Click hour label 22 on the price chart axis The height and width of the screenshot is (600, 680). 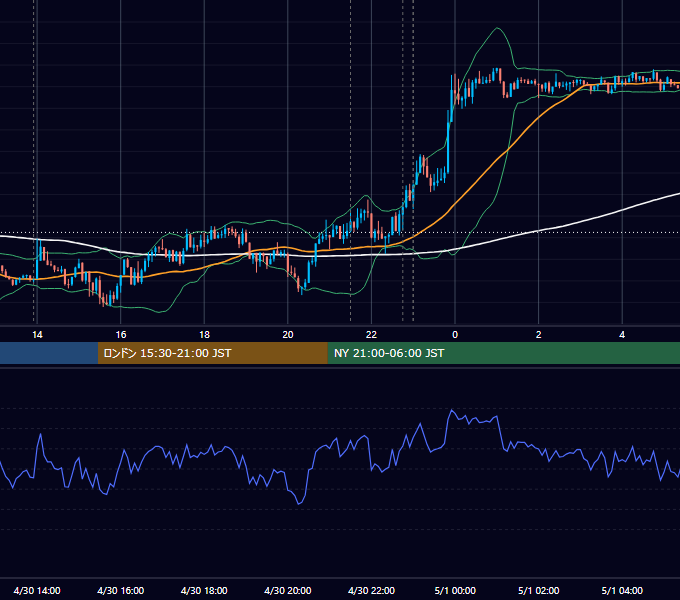click(x=371, y=335)
